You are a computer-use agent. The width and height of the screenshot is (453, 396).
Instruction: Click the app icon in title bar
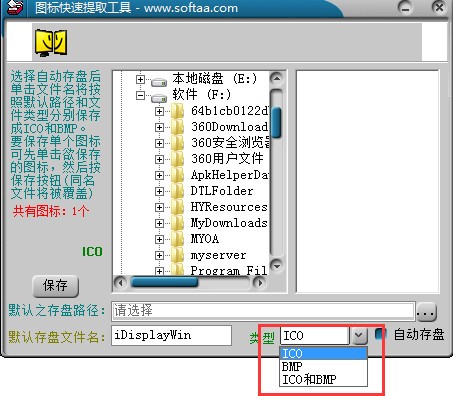(15, 7)
